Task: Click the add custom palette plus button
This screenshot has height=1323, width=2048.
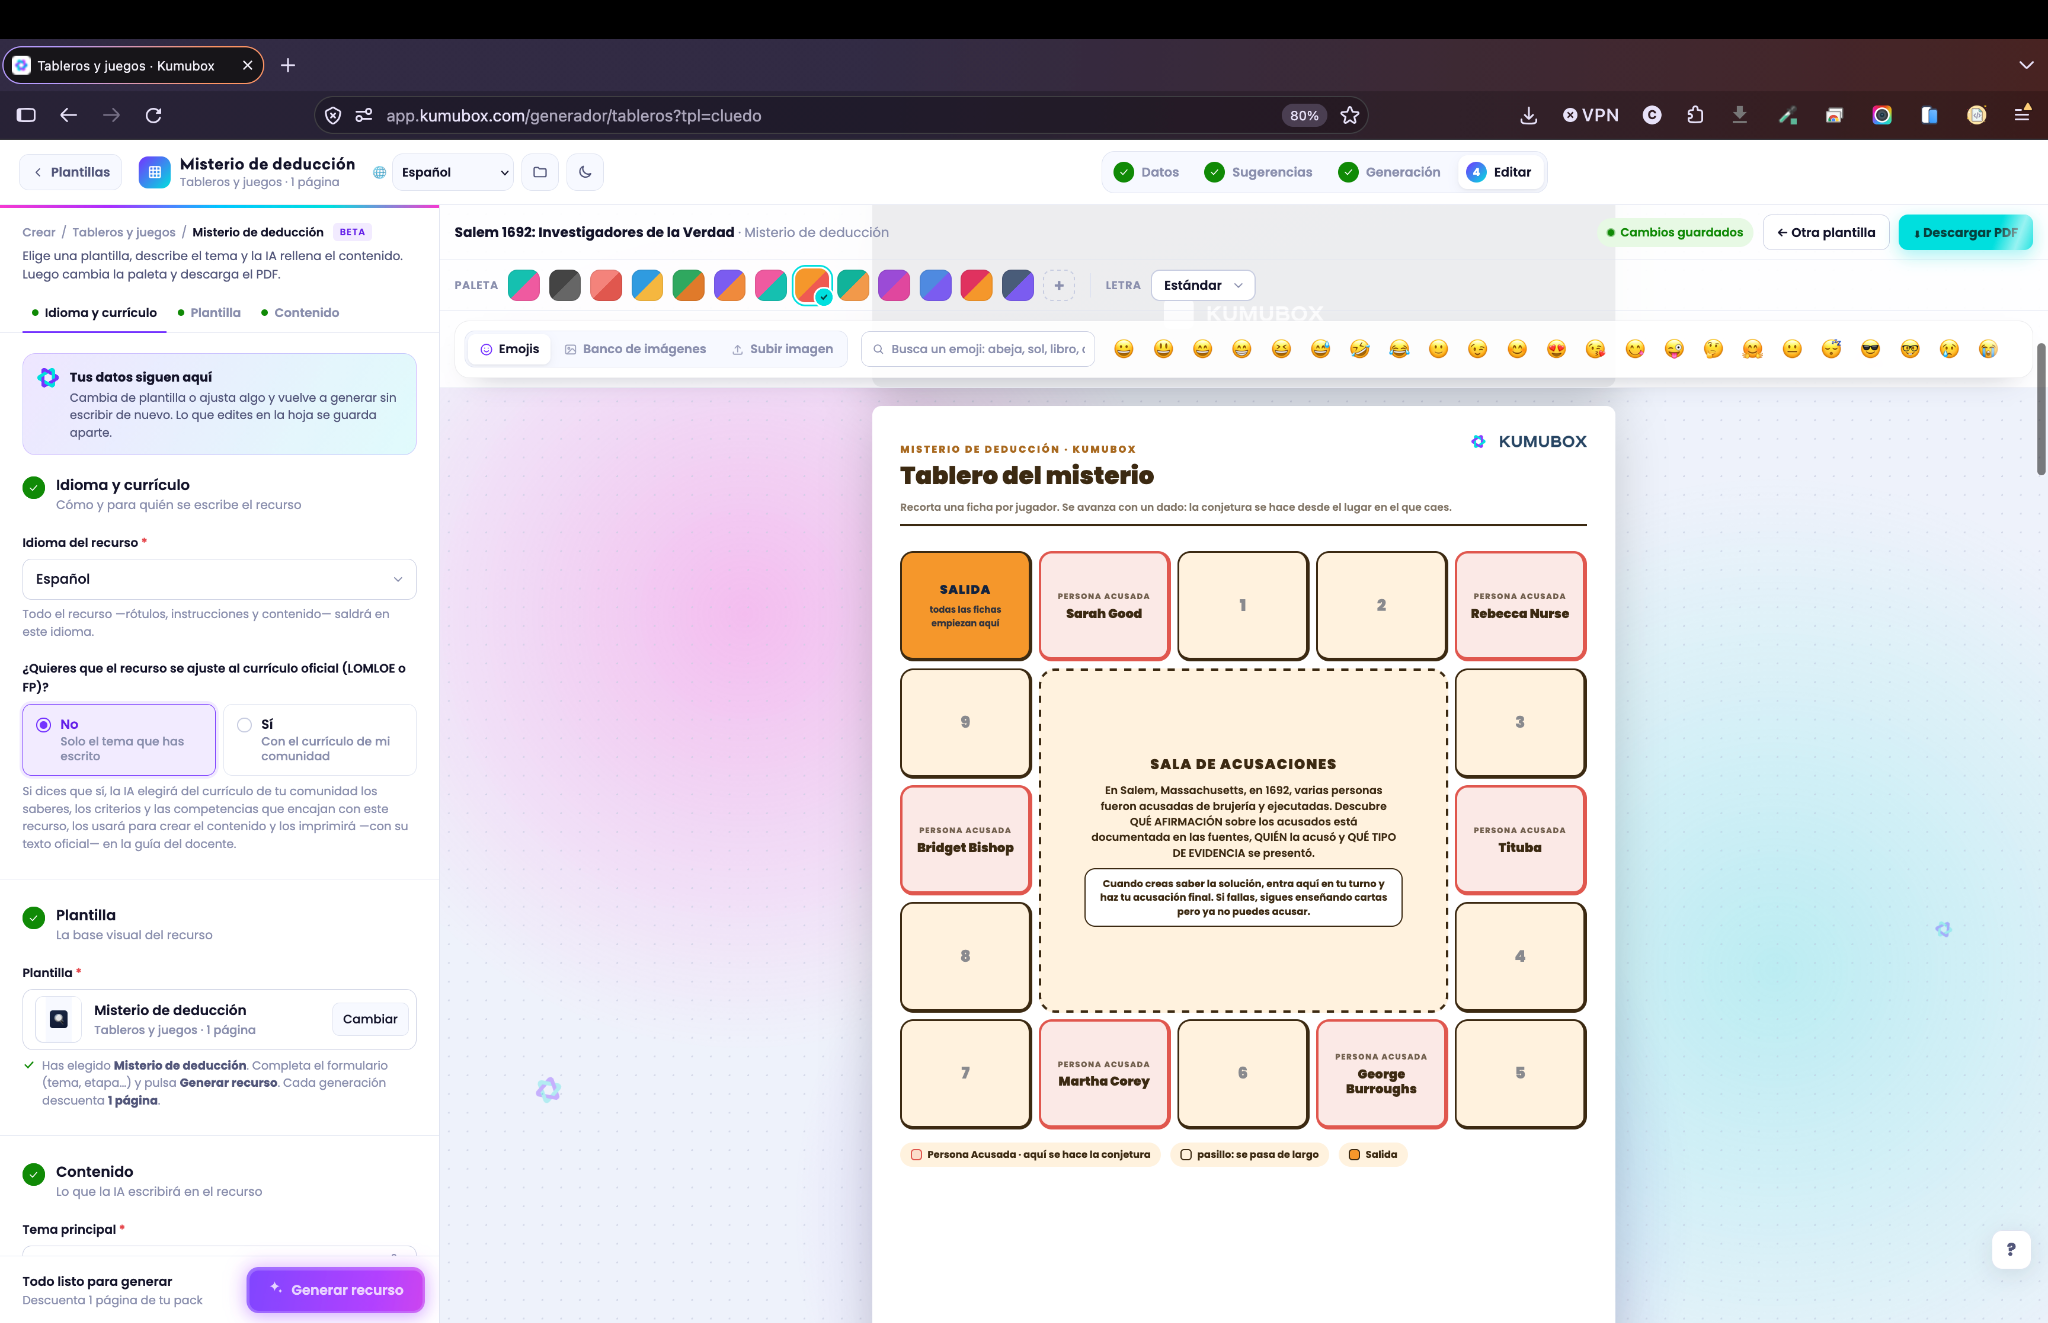Action: 1059,285
